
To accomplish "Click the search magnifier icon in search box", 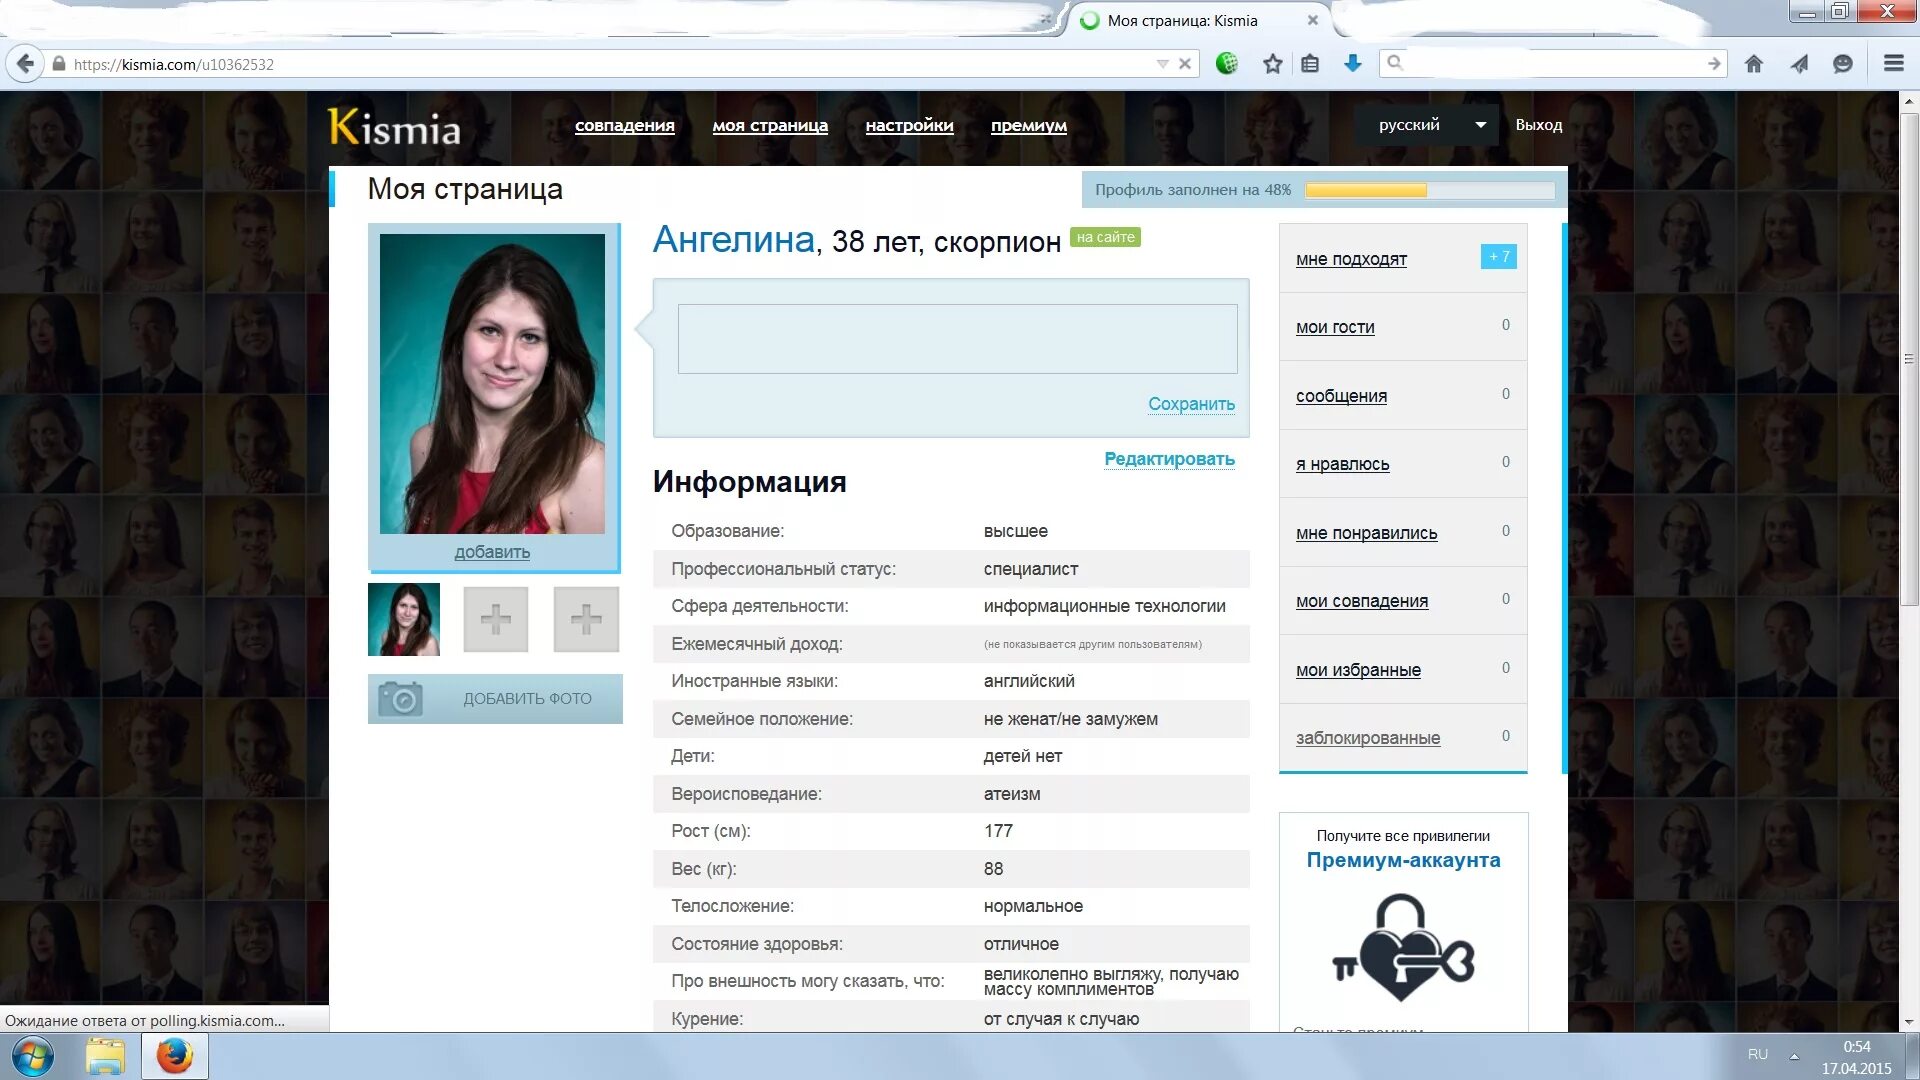I will pos(1395,63).
